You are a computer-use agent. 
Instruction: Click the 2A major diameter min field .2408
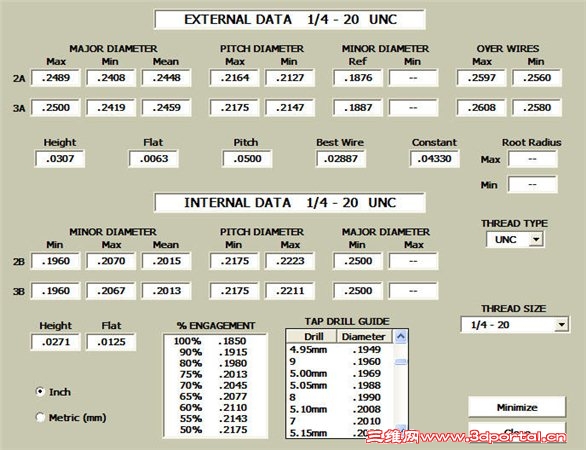click(111, 78)
